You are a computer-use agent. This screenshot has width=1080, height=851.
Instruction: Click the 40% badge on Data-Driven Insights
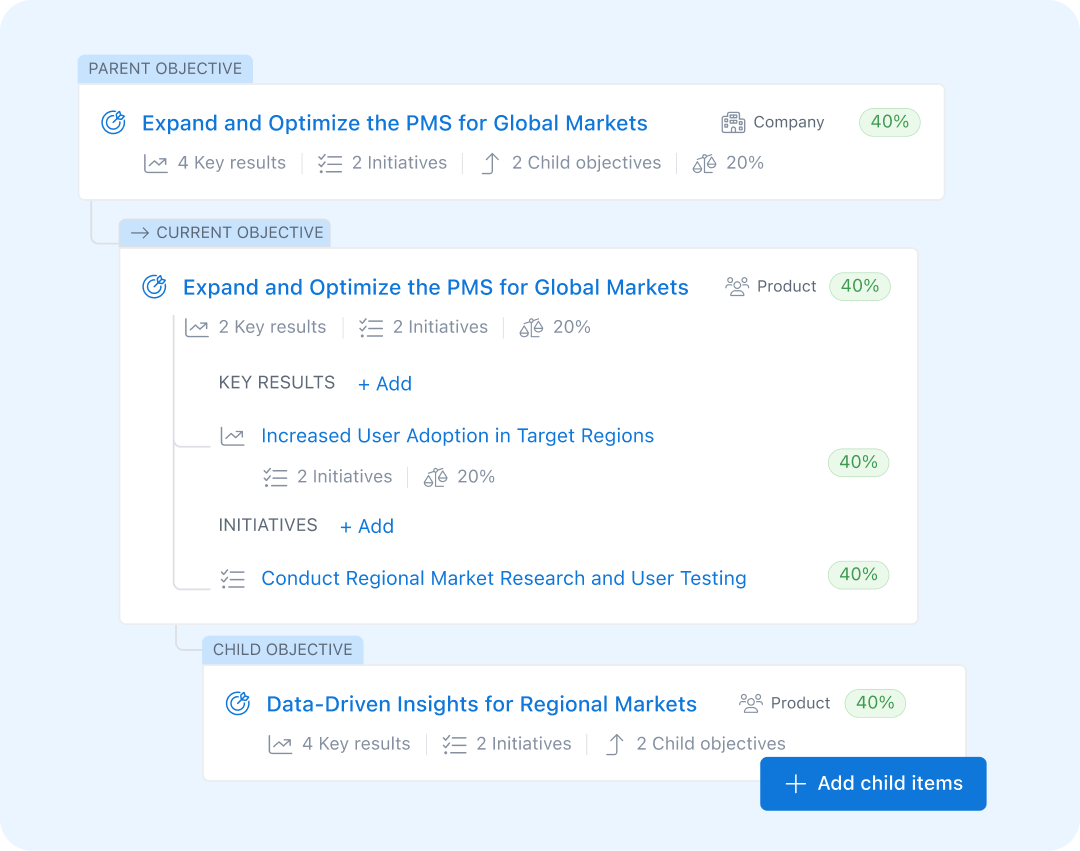click(875, 702)
